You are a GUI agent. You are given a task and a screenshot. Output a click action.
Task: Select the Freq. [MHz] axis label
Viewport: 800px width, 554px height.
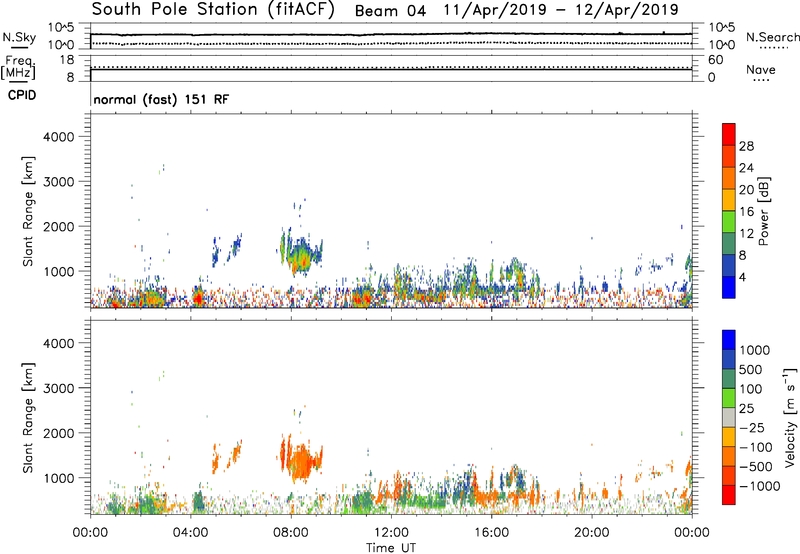point(18,67)
